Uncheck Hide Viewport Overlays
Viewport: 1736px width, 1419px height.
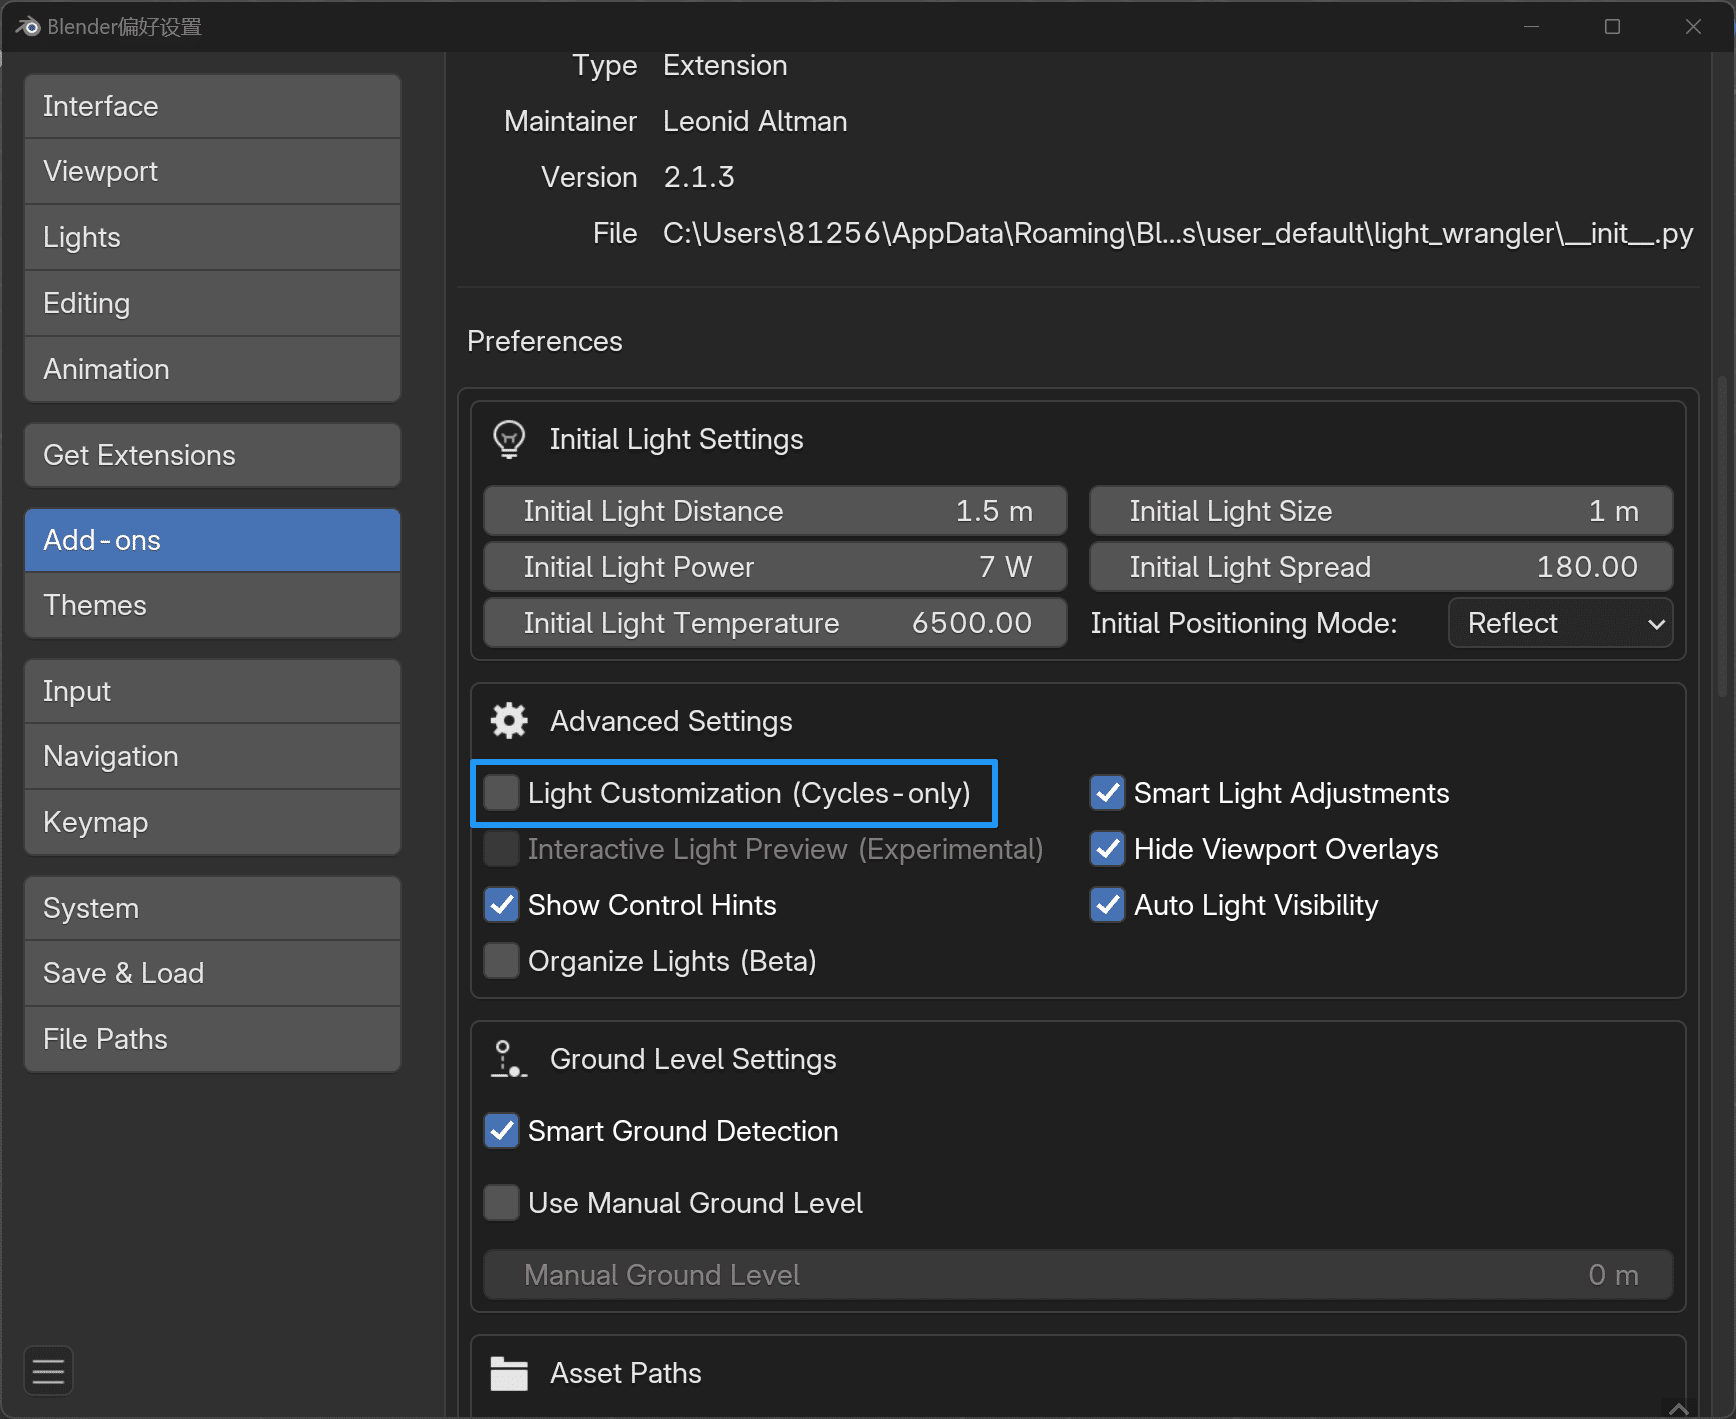[x=1107, y=849]
